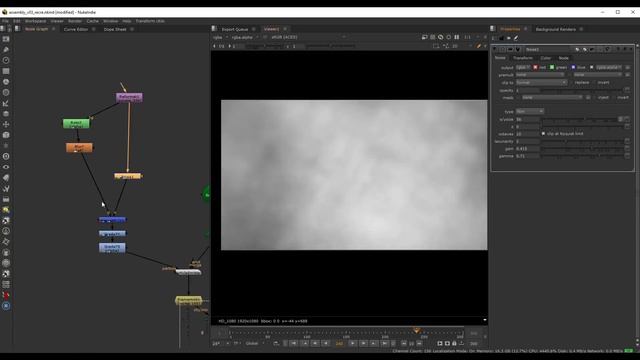Toggle invert checkbox beside clip to

click(x=595, y=82)
